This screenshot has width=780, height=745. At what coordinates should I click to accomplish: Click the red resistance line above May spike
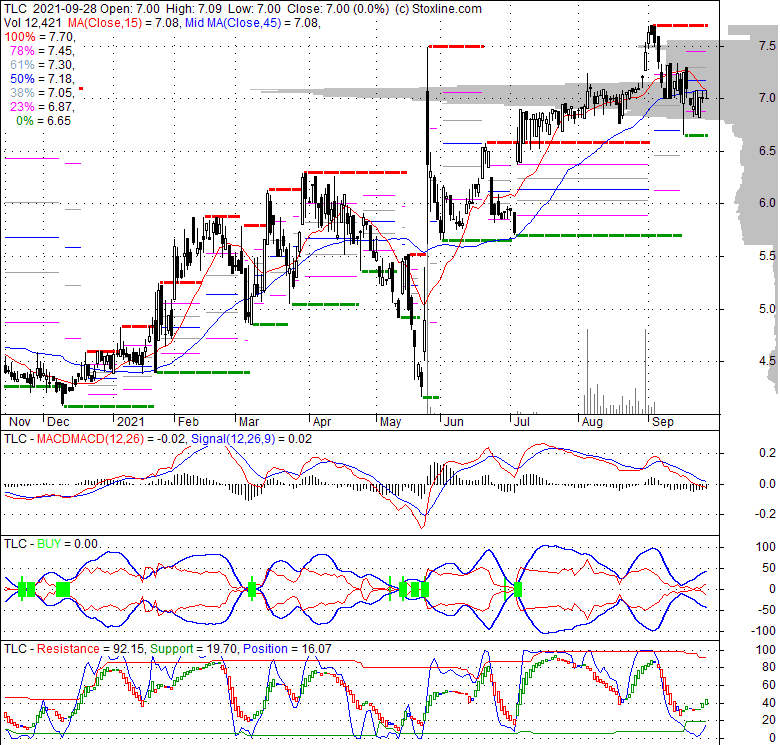pyautogui.click(x=456, y=46)
